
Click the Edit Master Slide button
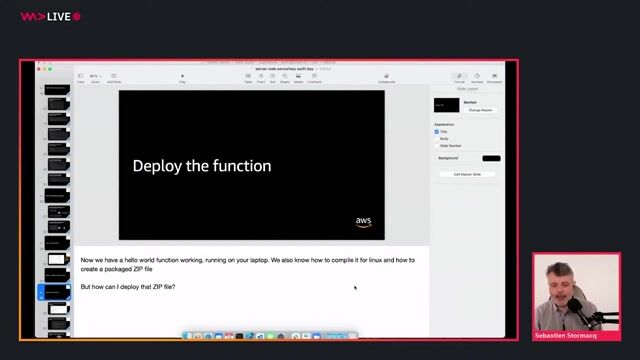pyautogui.click(x=467, y=174)
